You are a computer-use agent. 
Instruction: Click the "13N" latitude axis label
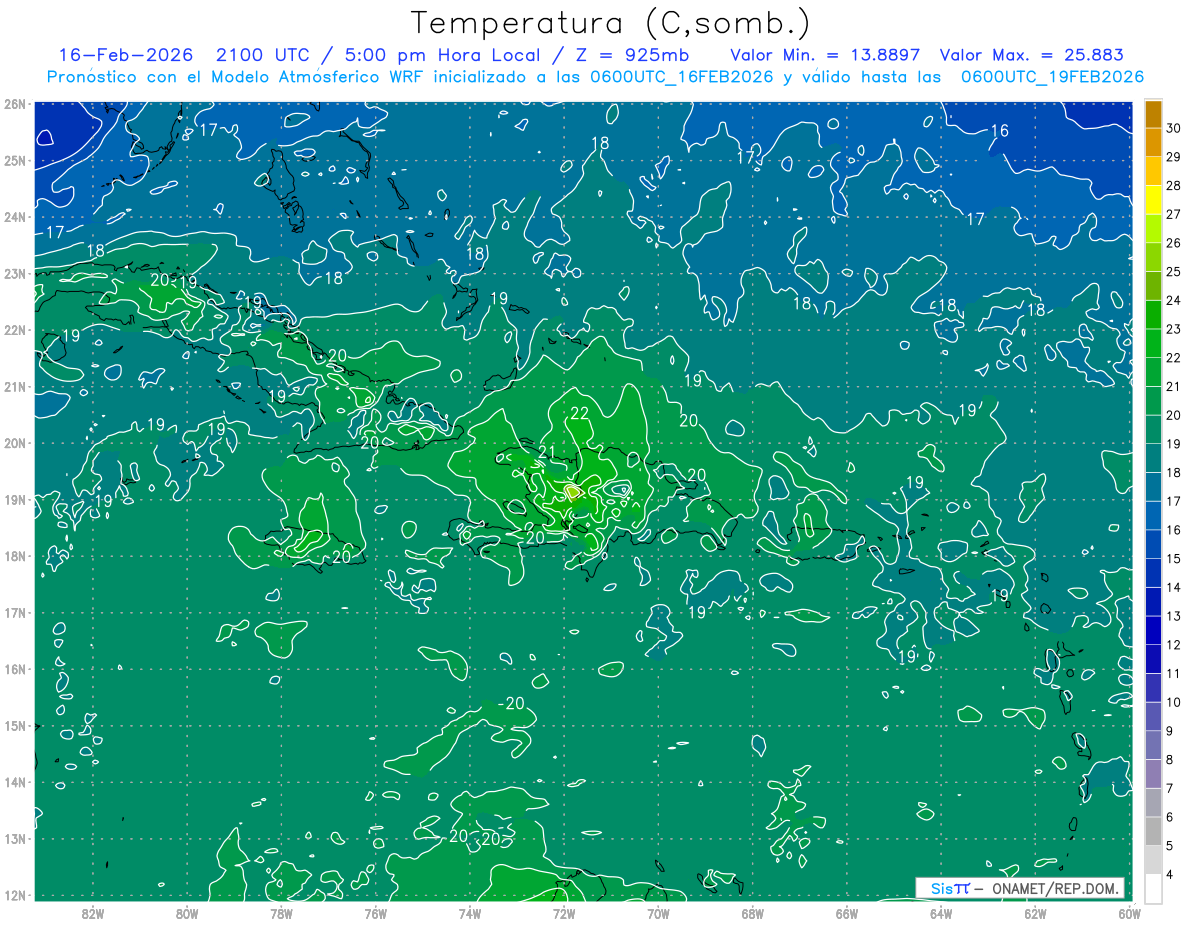coord(14,839)
